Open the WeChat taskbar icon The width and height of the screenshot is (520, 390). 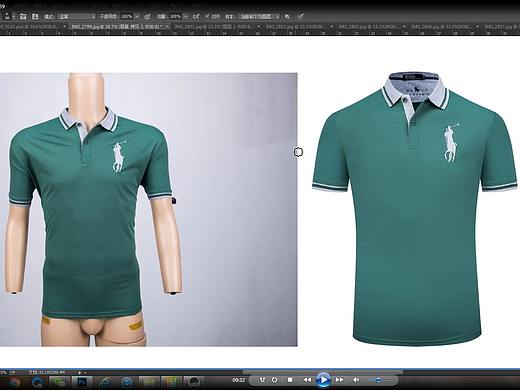[x=59, y=382]
